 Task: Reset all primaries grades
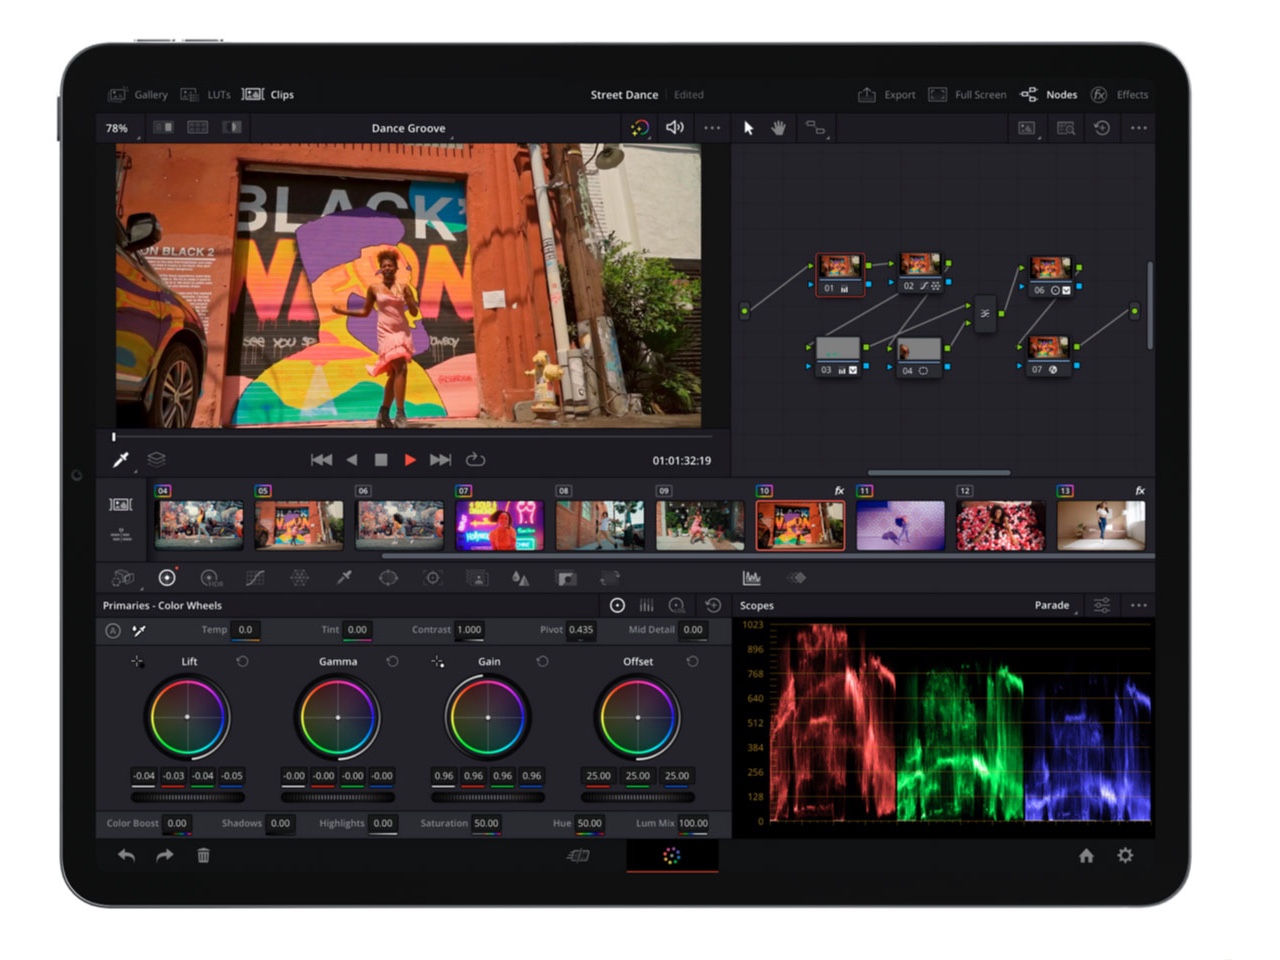coord(713,605)
